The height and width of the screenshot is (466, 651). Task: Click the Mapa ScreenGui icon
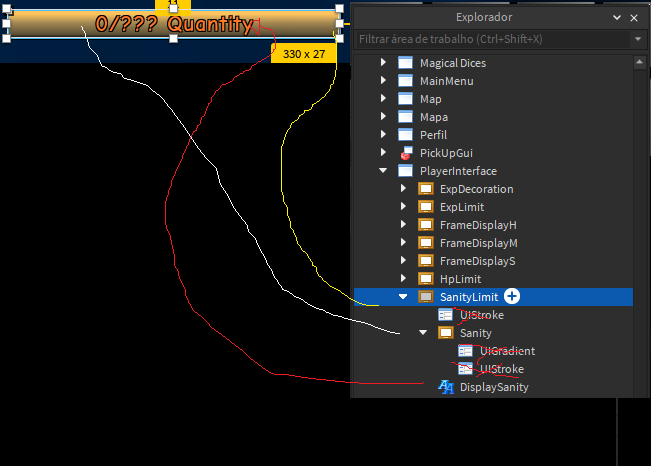405,117
